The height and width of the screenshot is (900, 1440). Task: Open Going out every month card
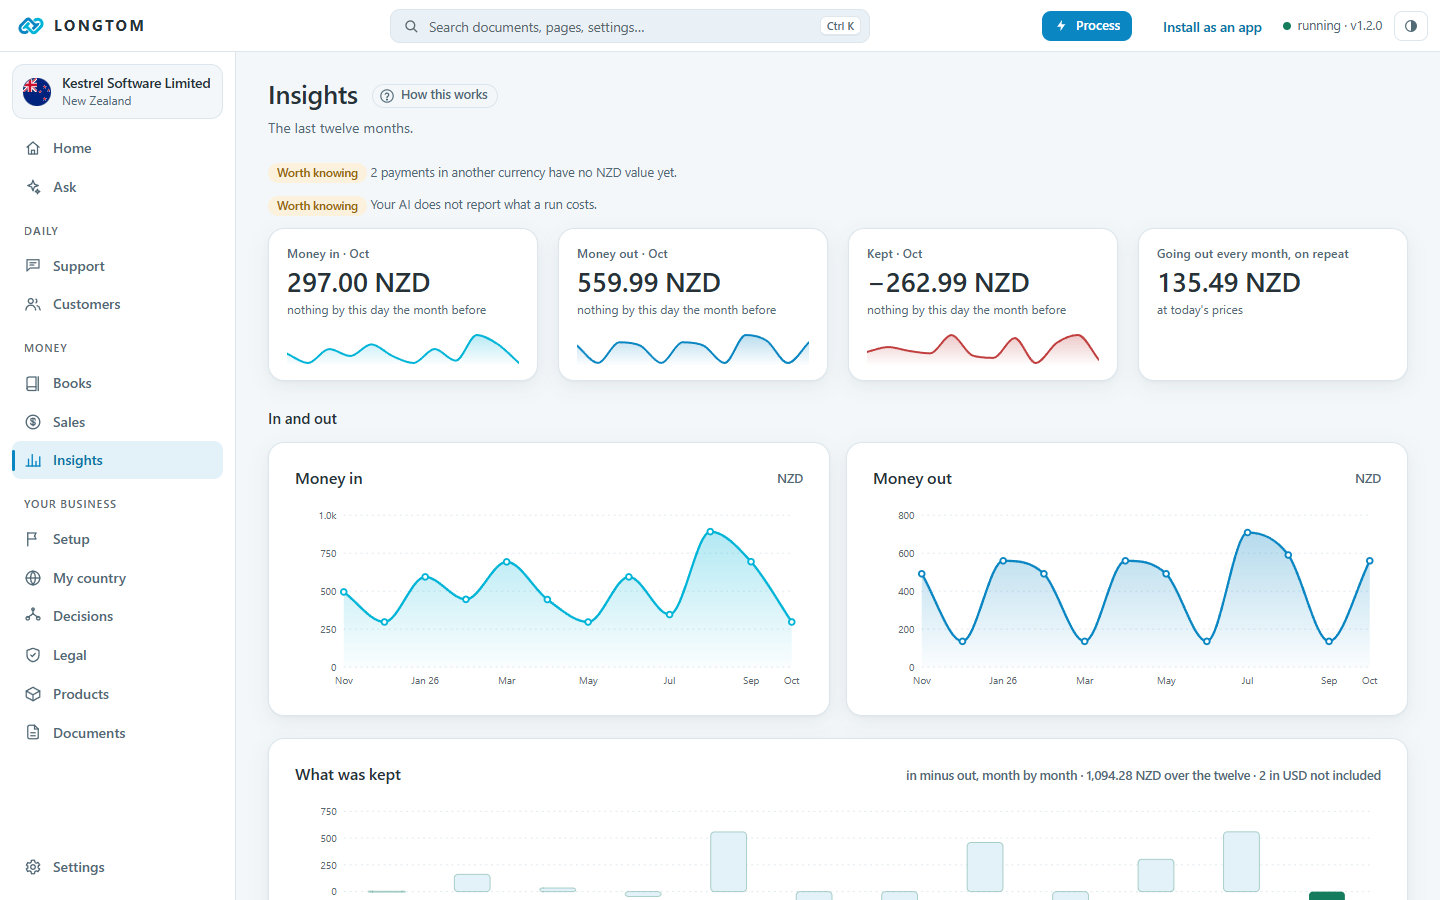[x=1273, y=305]
